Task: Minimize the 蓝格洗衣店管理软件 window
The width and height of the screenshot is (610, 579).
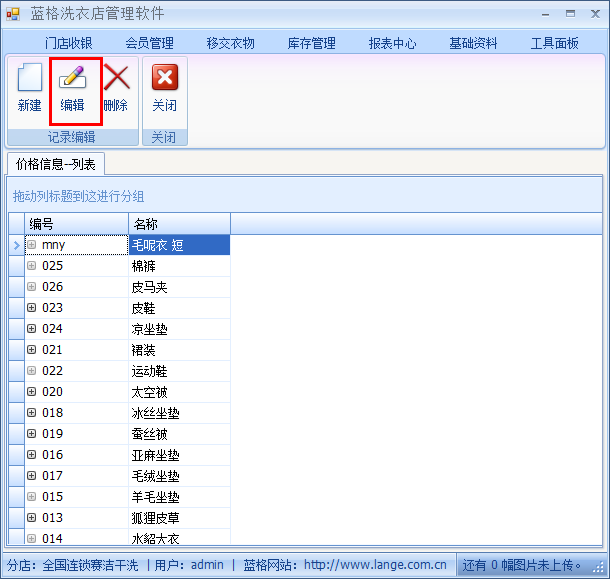Action: pos(545,15)
